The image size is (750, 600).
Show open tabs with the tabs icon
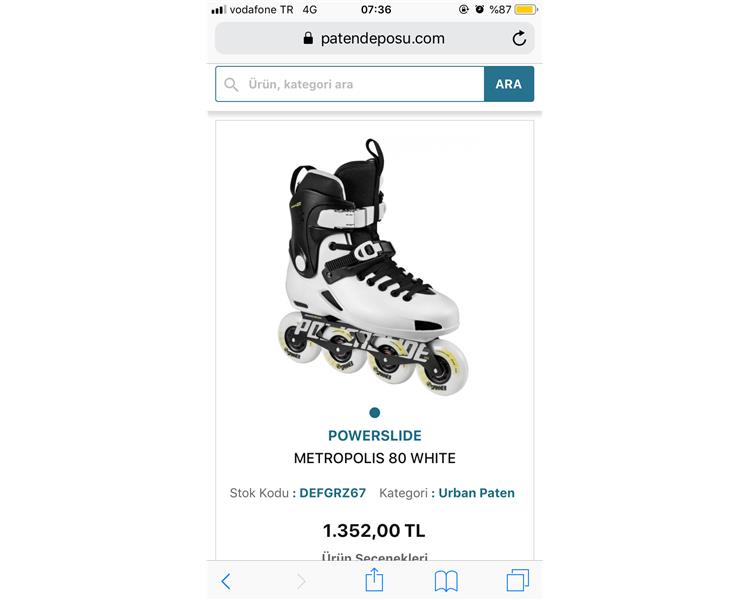pos(517,581)
